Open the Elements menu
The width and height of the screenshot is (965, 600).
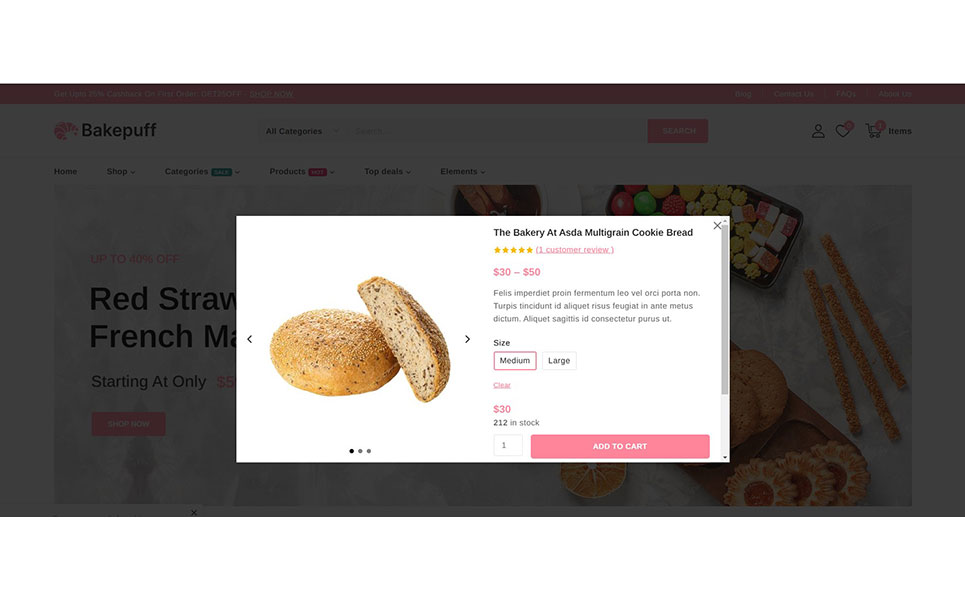(462, 172)
